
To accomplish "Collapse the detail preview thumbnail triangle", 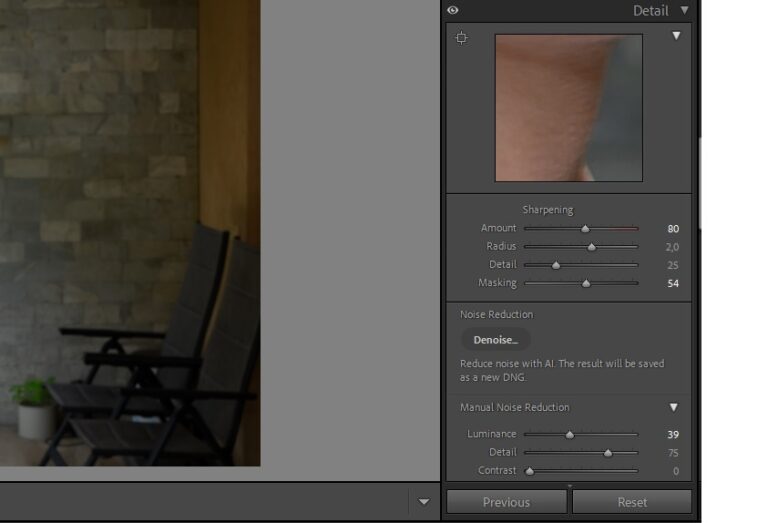I will coord(676,36).
